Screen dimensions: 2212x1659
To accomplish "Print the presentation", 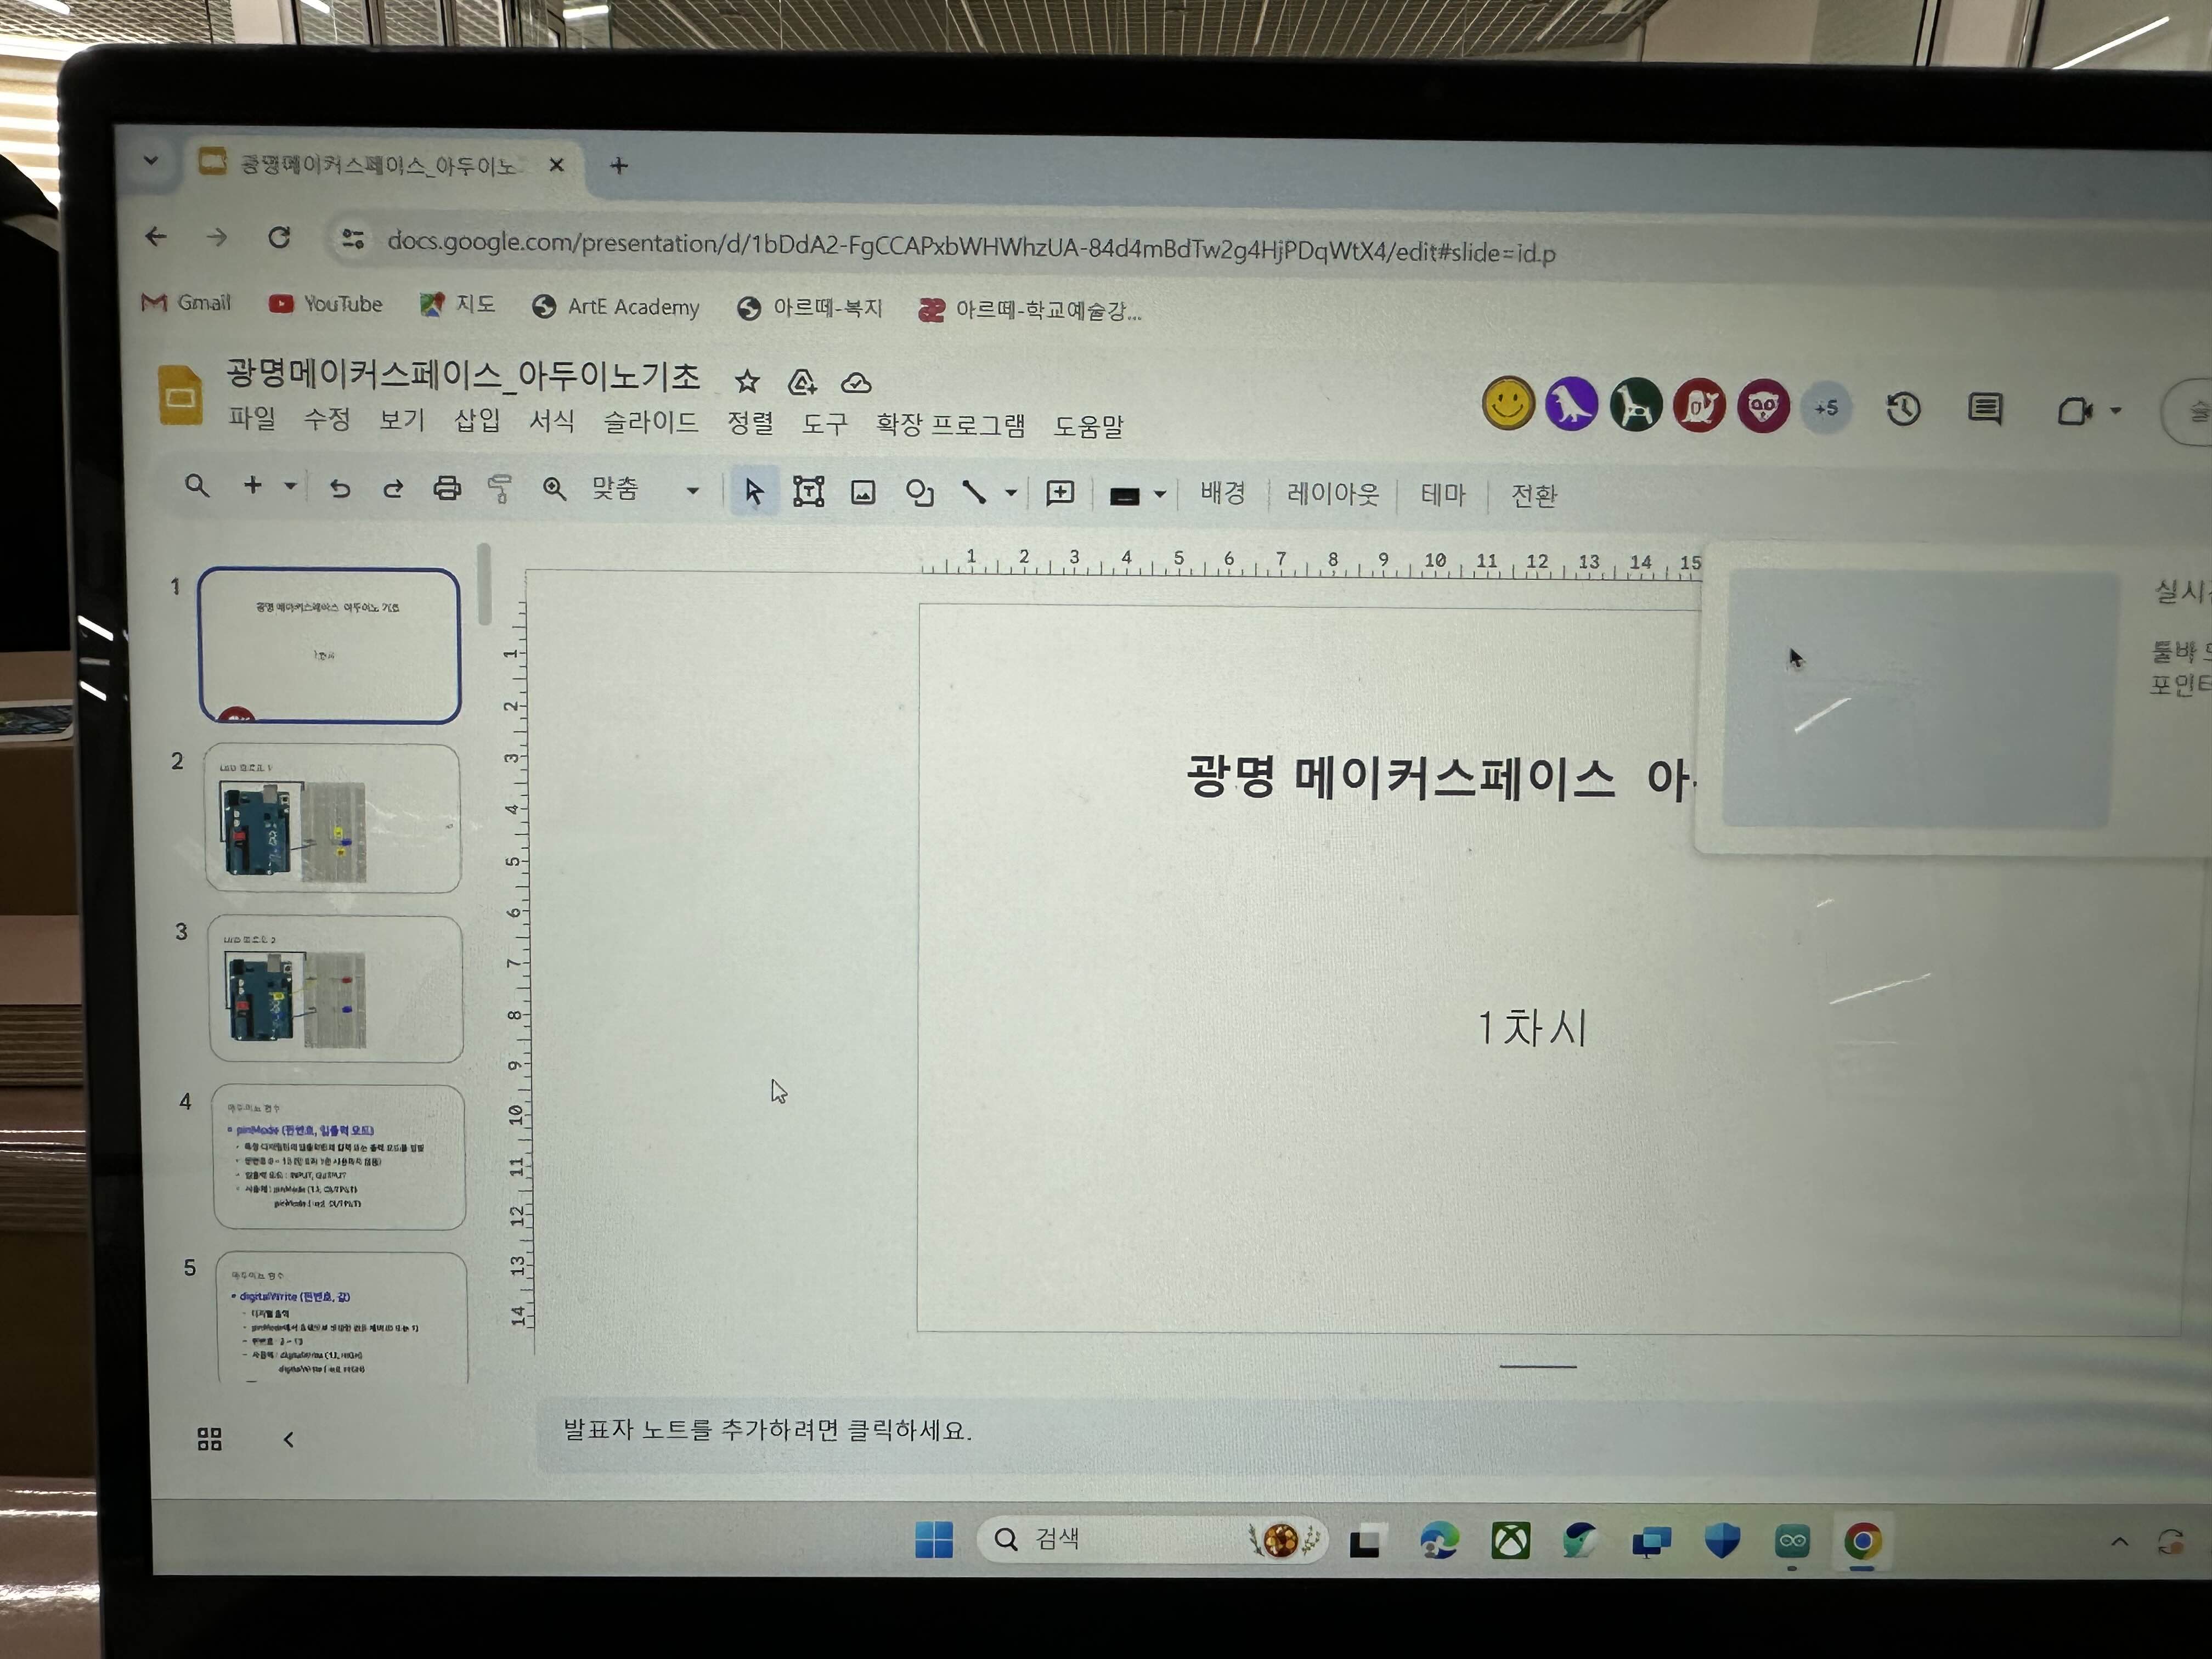I will click(446, 488).
